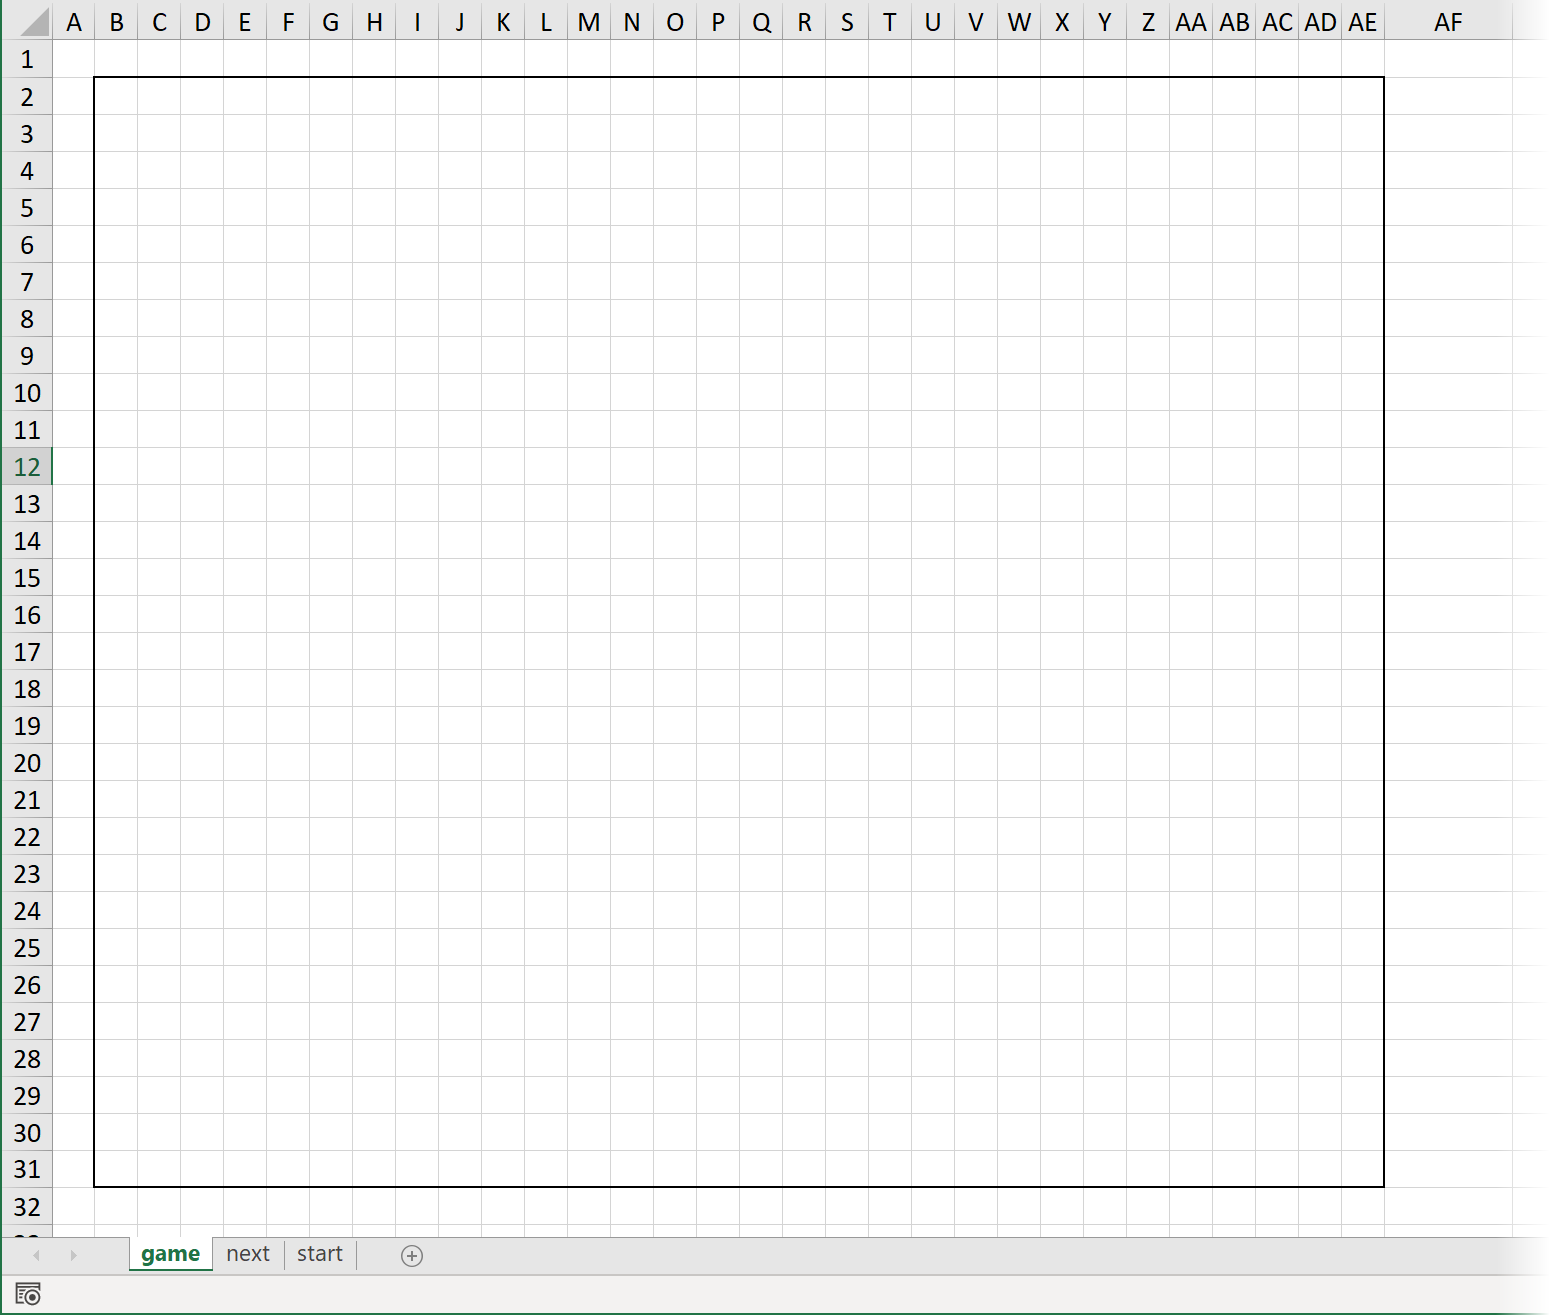1550x1315 pixels.
Task: Select column M header
Action: pyautogui.click(x=590, y=22)
